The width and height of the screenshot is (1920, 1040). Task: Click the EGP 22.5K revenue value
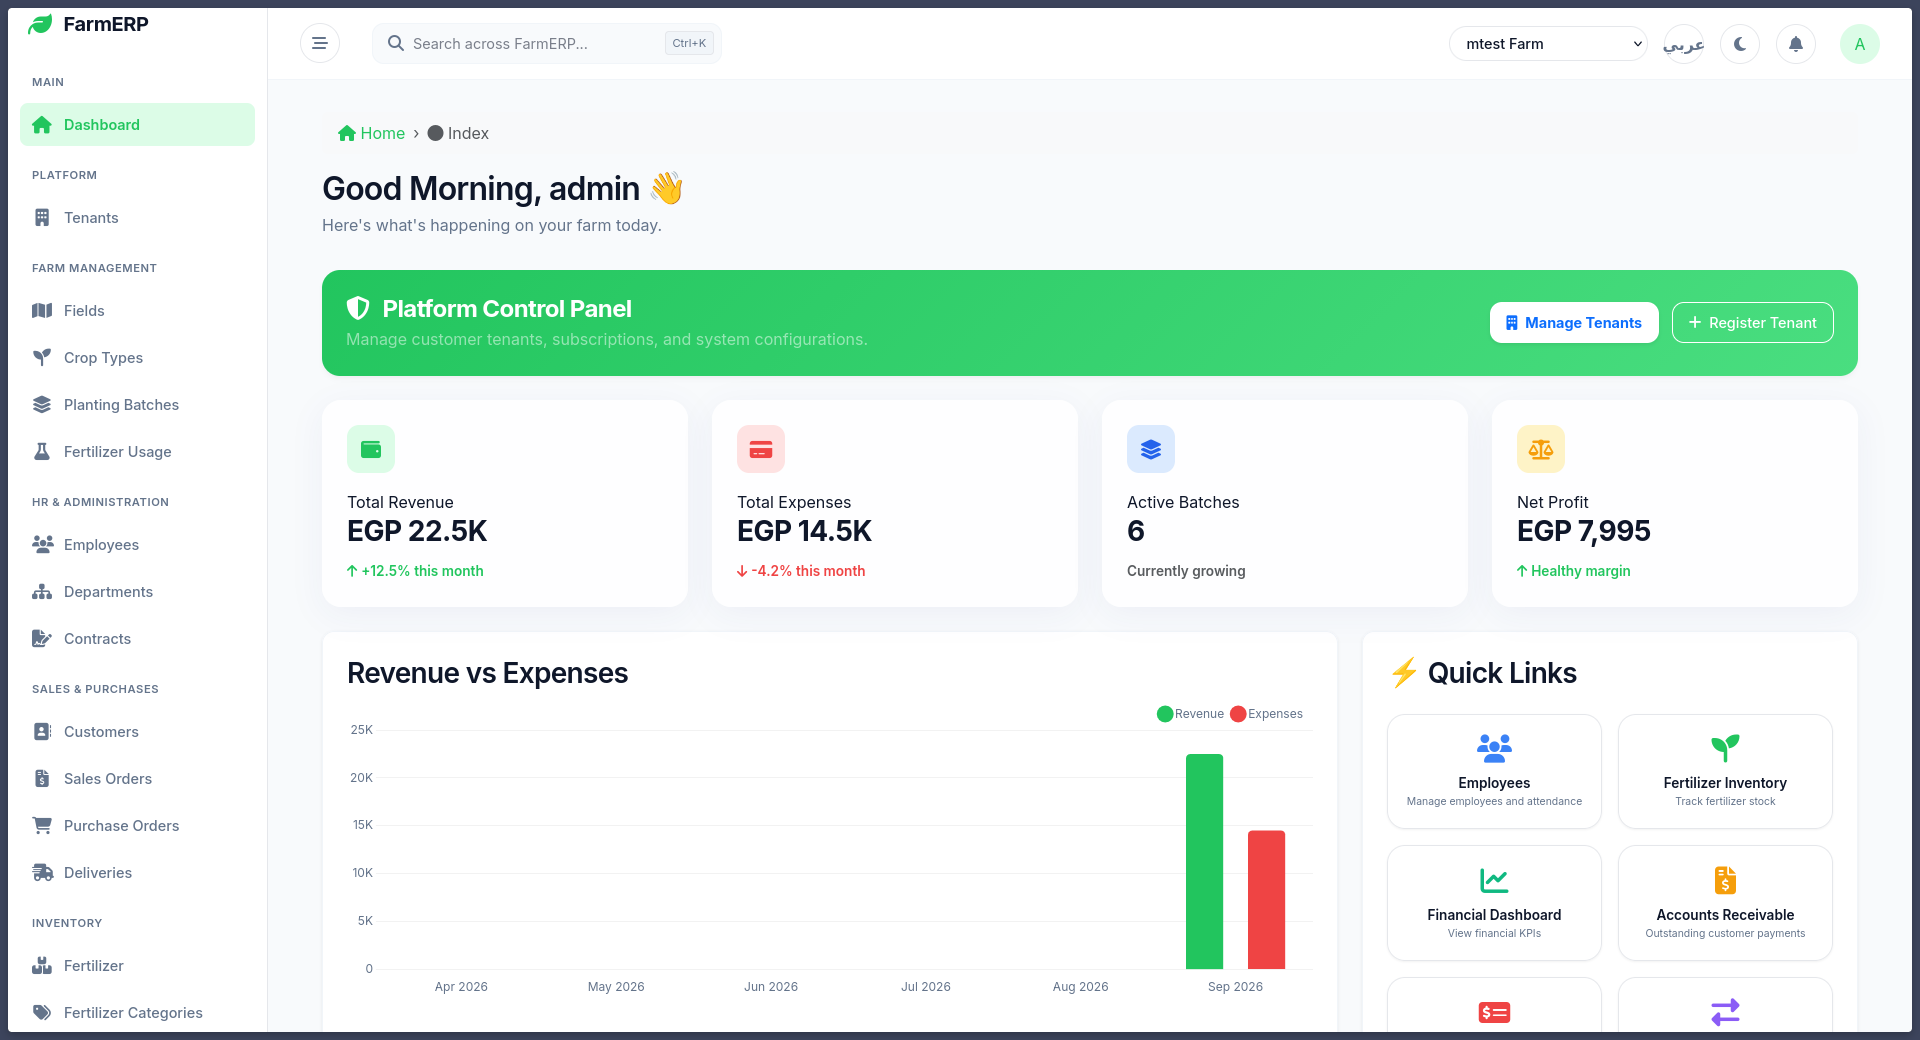[417, 531]
